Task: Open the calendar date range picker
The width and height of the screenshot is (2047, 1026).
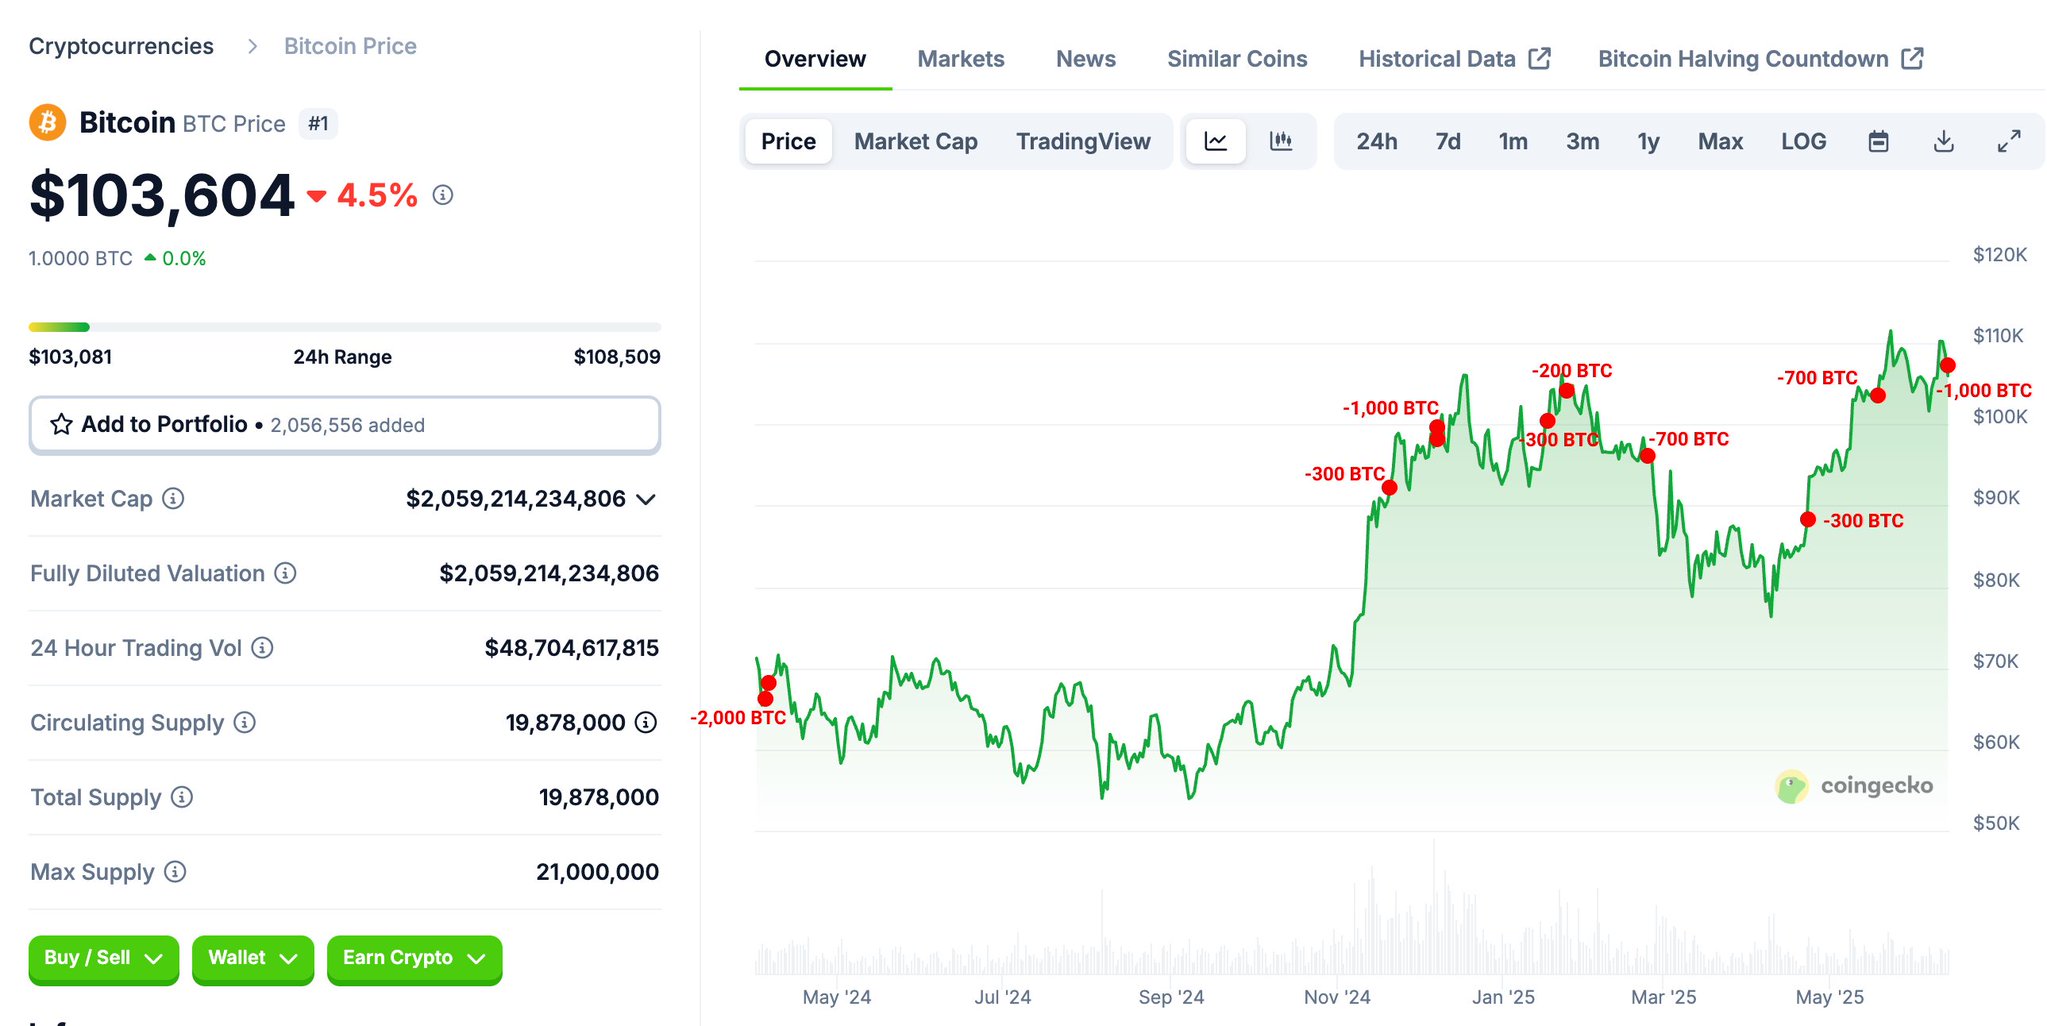Action: (1878, 141)
